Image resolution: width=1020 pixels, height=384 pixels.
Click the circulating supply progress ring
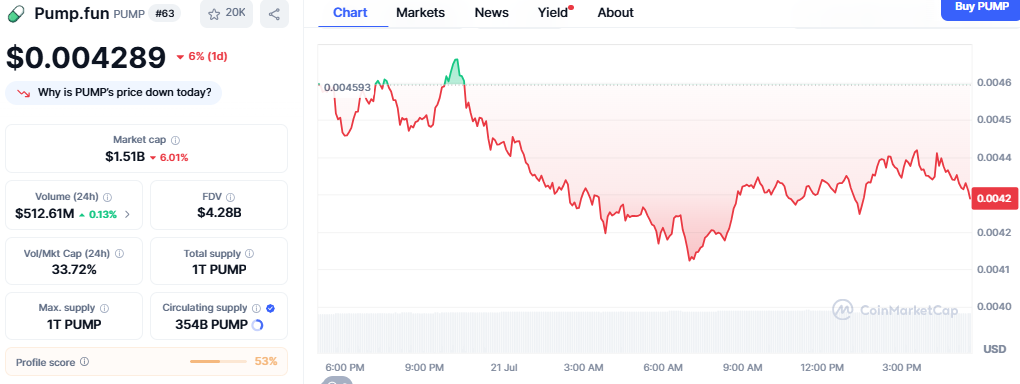coord(257,325)
